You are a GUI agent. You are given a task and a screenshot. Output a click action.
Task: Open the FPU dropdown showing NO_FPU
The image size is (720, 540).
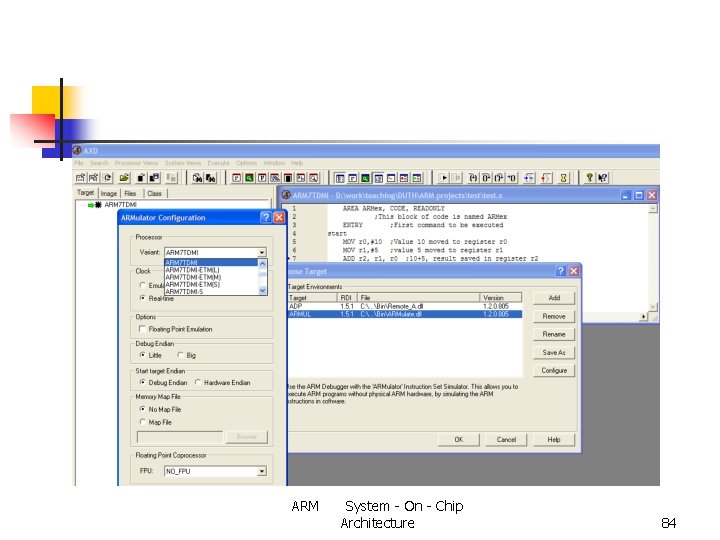click(262, 471)
